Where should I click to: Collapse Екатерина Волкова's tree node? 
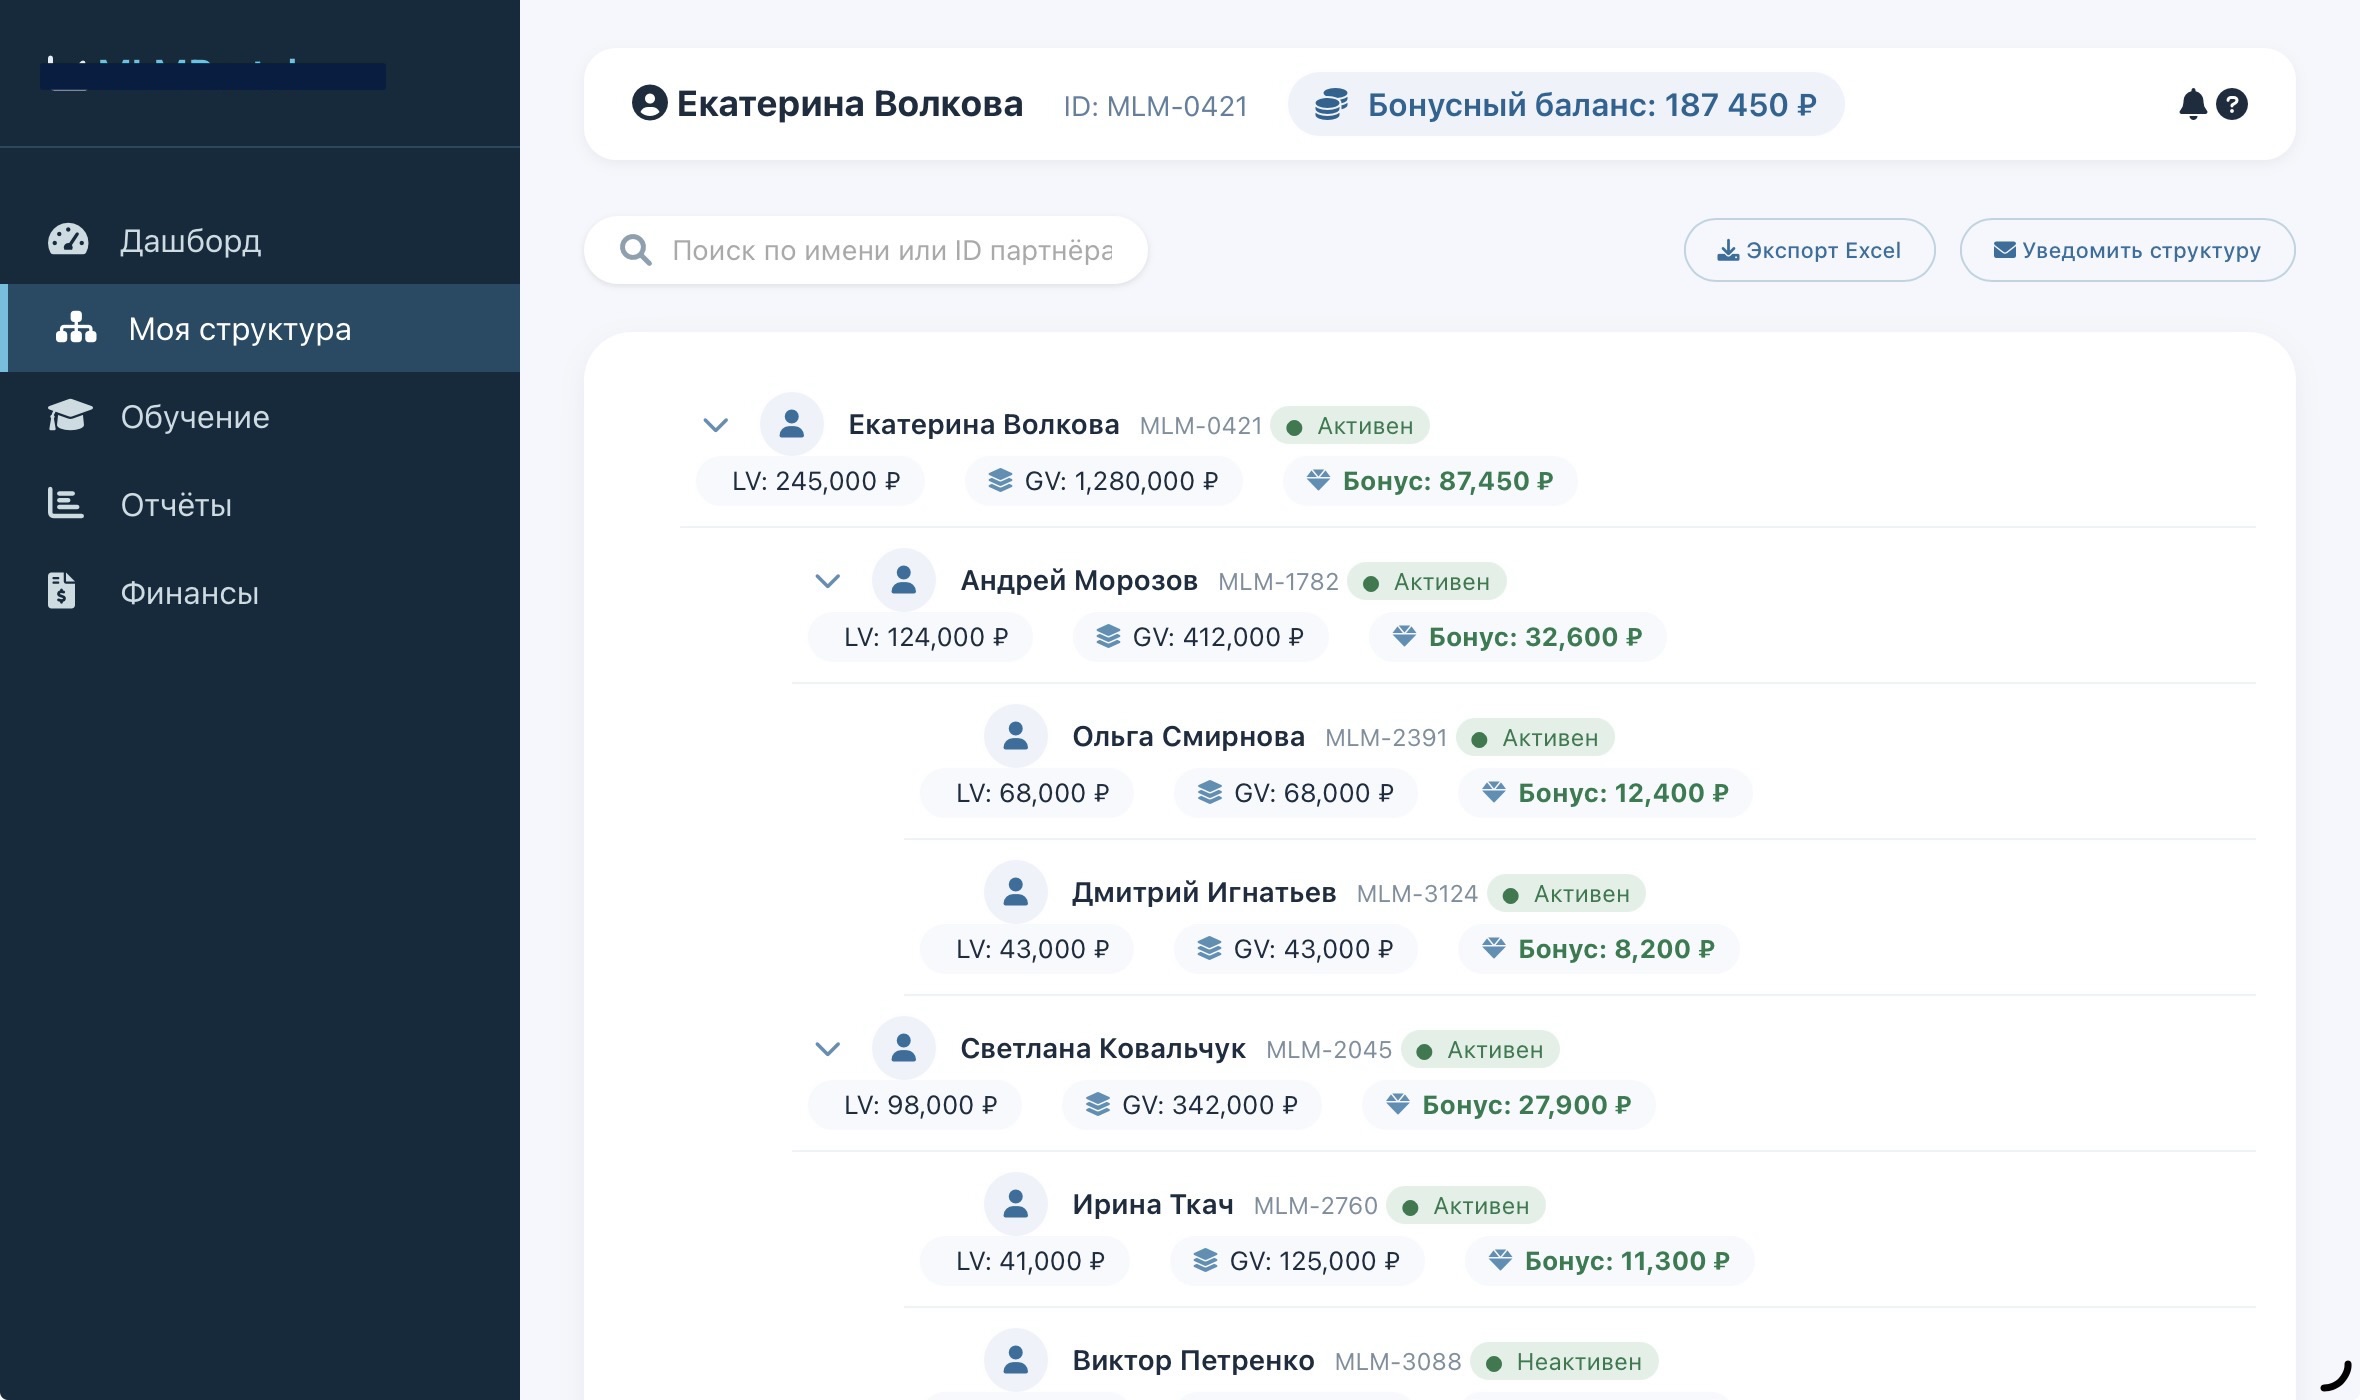pyautogui.click(x=715, y=425)
